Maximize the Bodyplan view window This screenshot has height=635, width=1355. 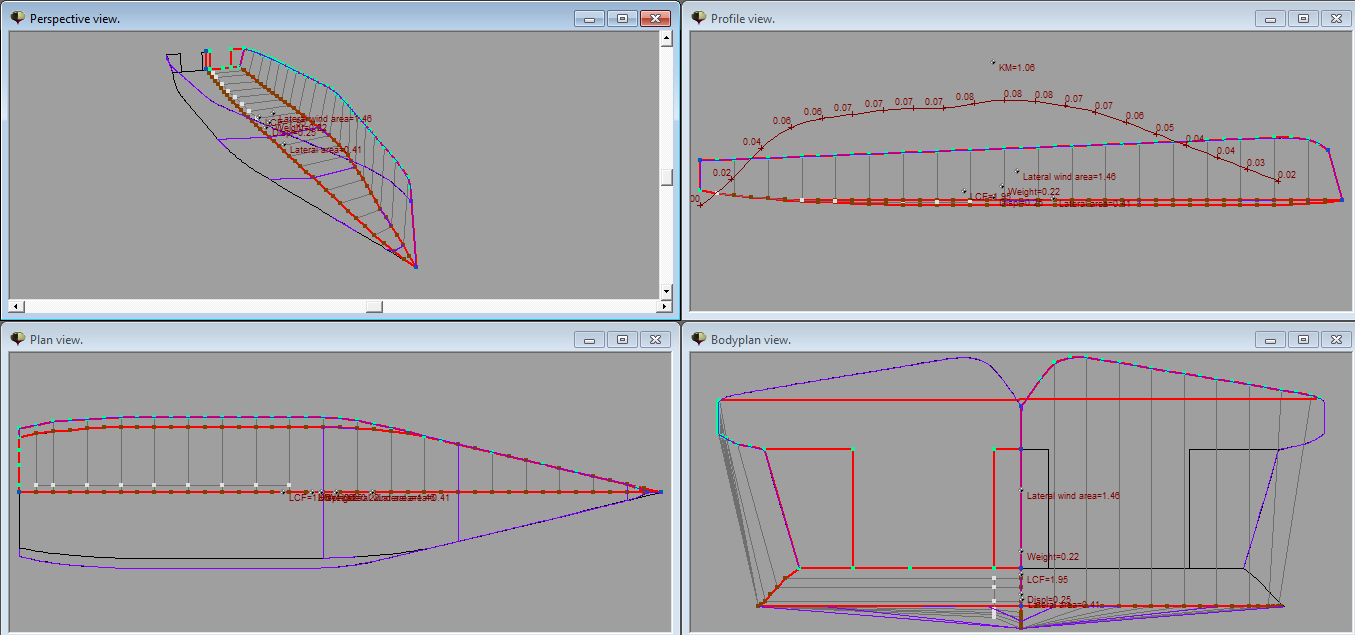point(1303,339)
